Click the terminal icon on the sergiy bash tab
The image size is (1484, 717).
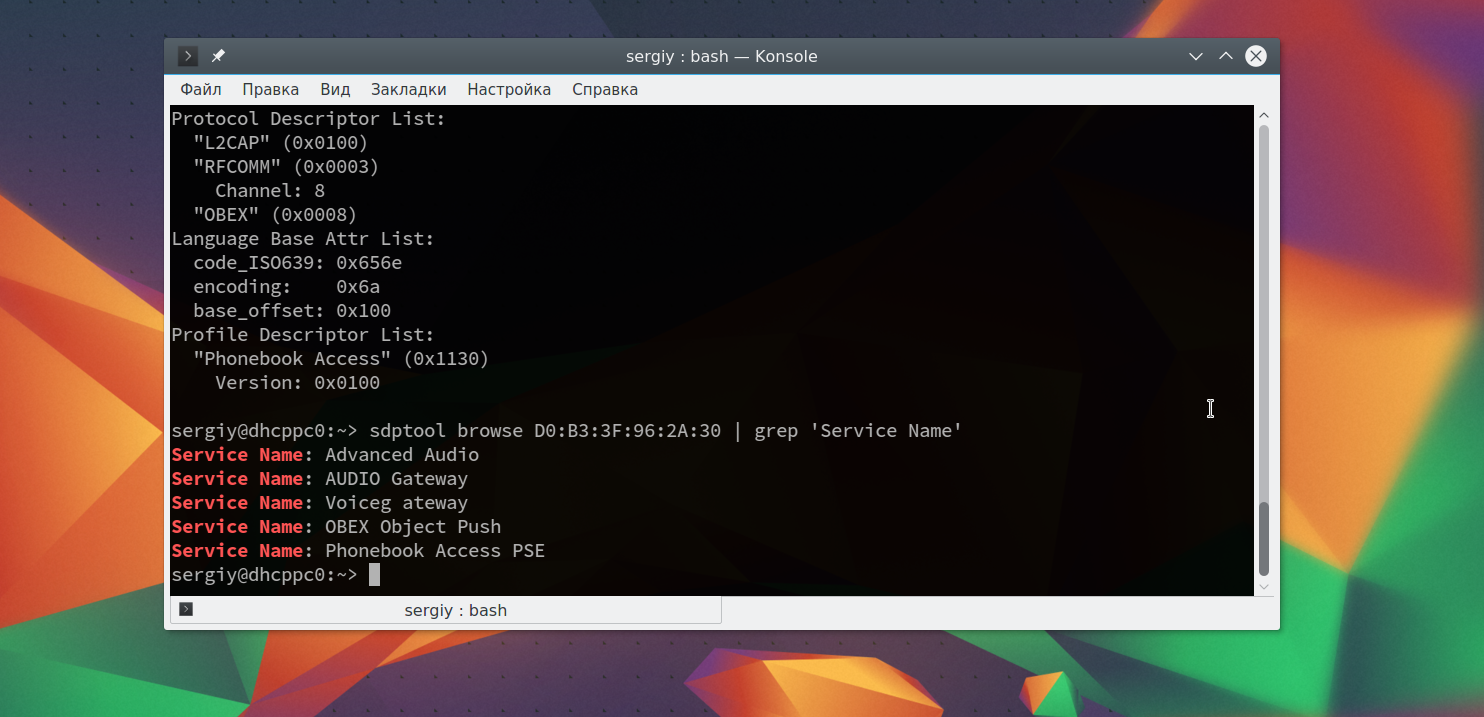pos(185,609)
